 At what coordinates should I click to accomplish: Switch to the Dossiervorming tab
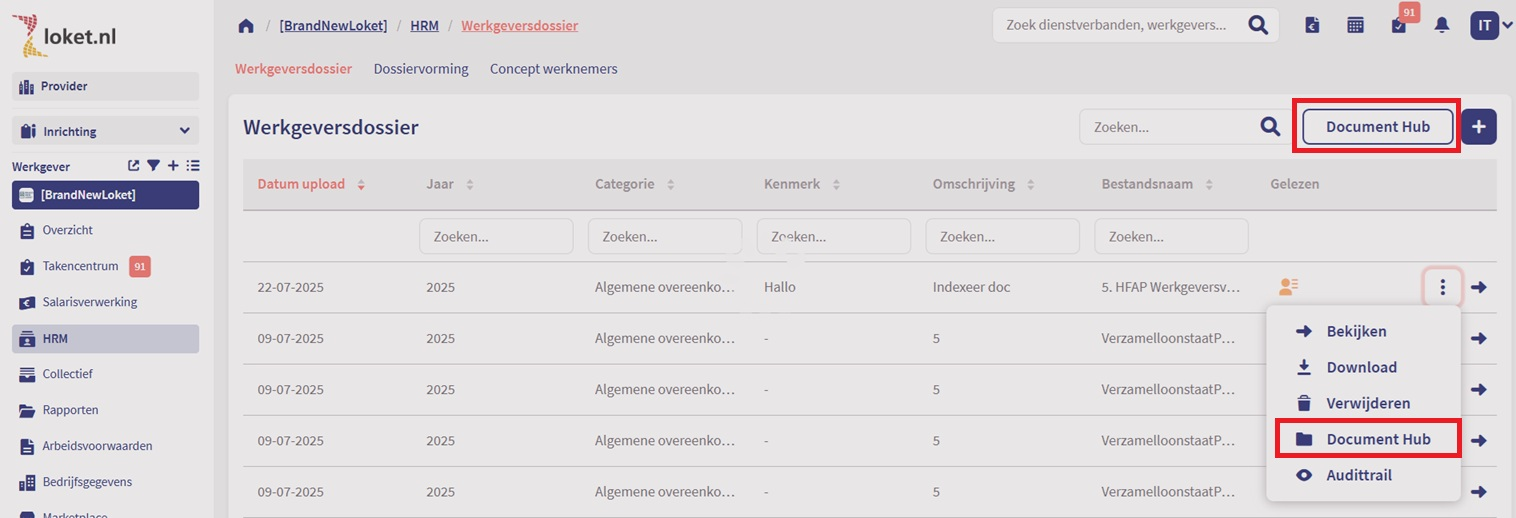click(420, 69)
